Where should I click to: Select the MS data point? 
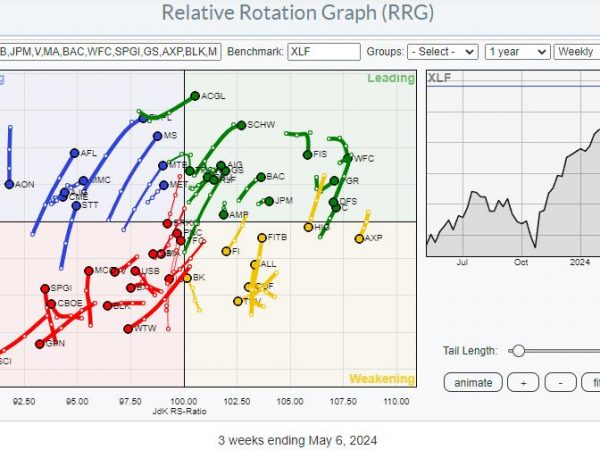(x=158, y=136)
